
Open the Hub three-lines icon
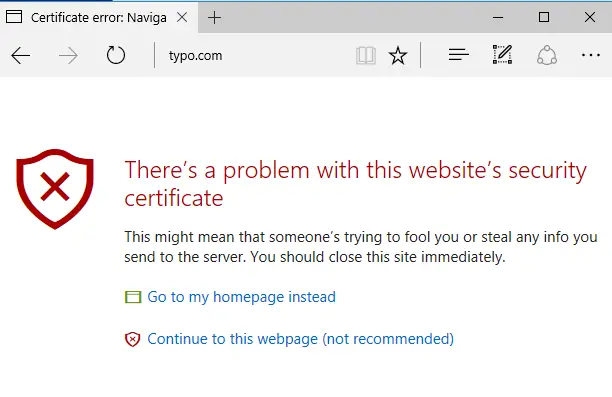[459, 55]
